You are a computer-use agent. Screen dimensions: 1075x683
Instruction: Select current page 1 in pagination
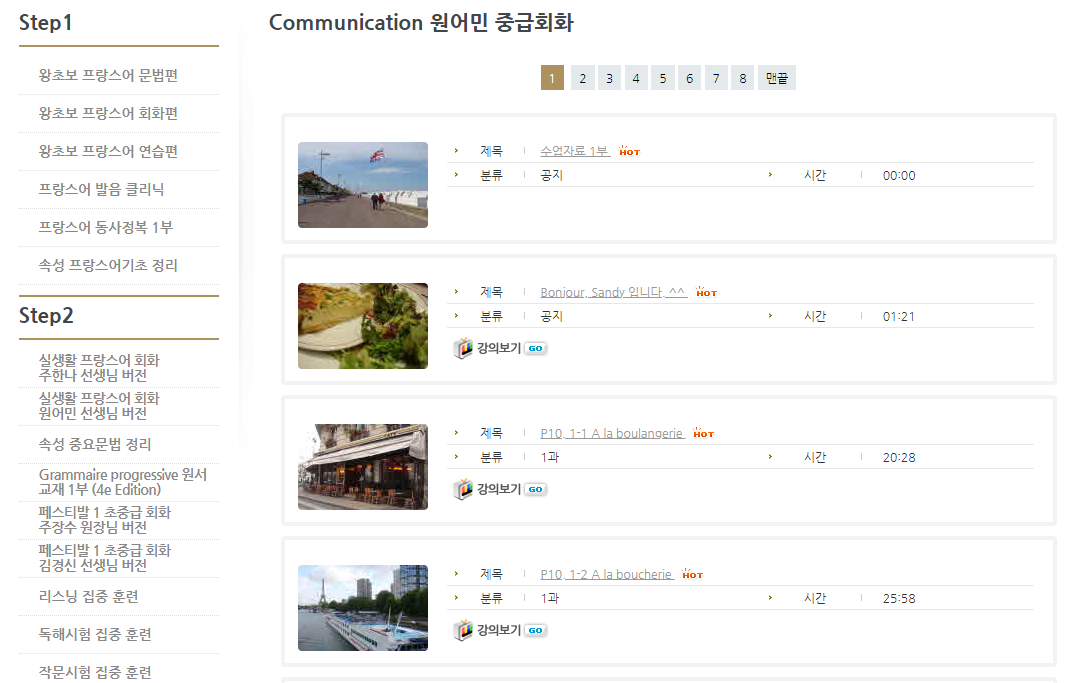point(552,78)
